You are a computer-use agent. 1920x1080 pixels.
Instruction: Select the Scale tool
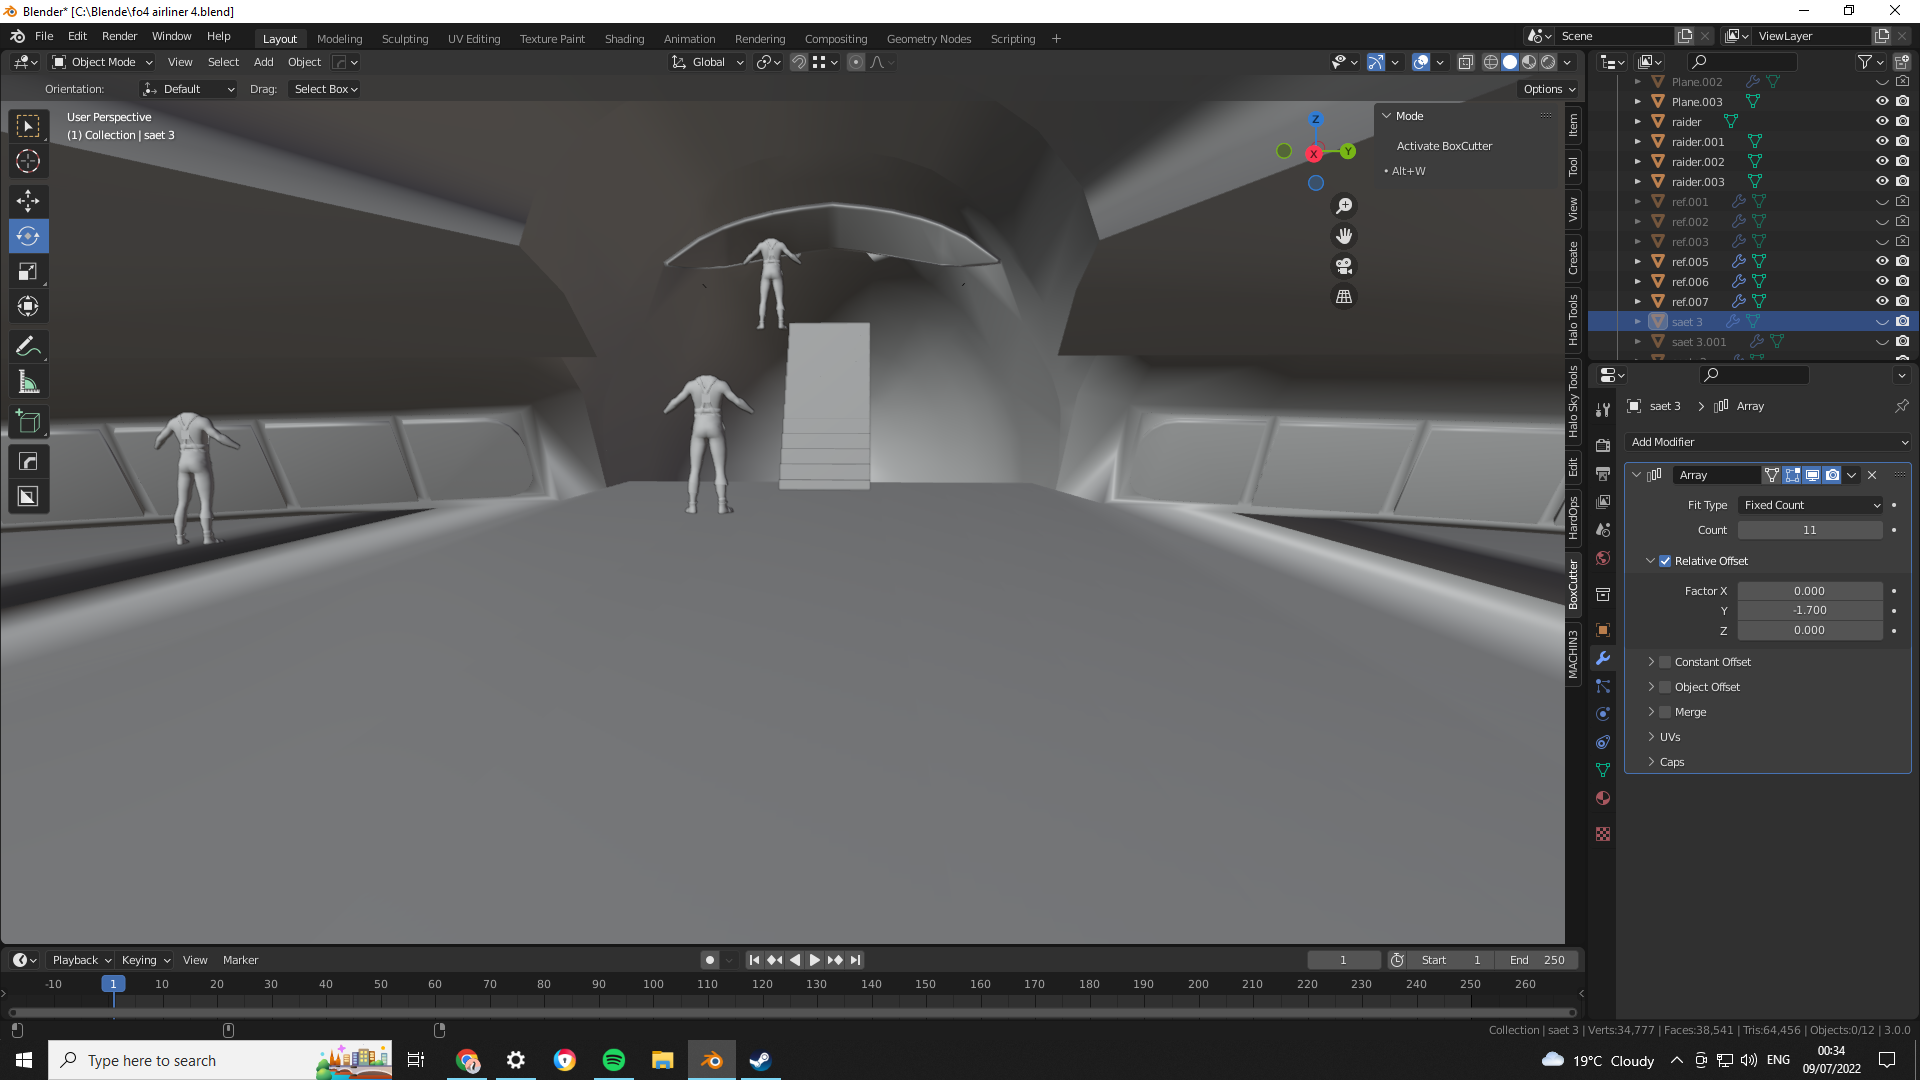pos(28,271)
